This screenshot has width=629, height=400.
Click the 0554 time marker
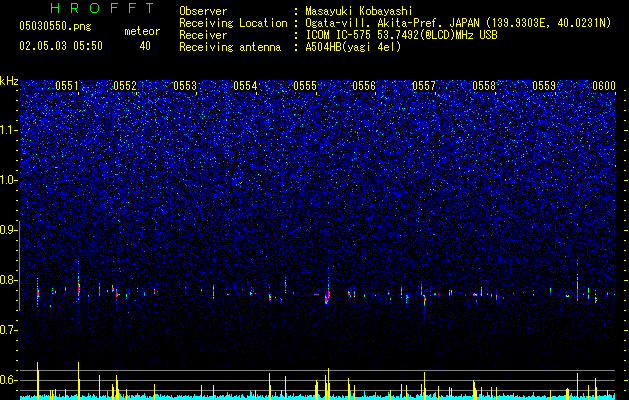(245, 86)
